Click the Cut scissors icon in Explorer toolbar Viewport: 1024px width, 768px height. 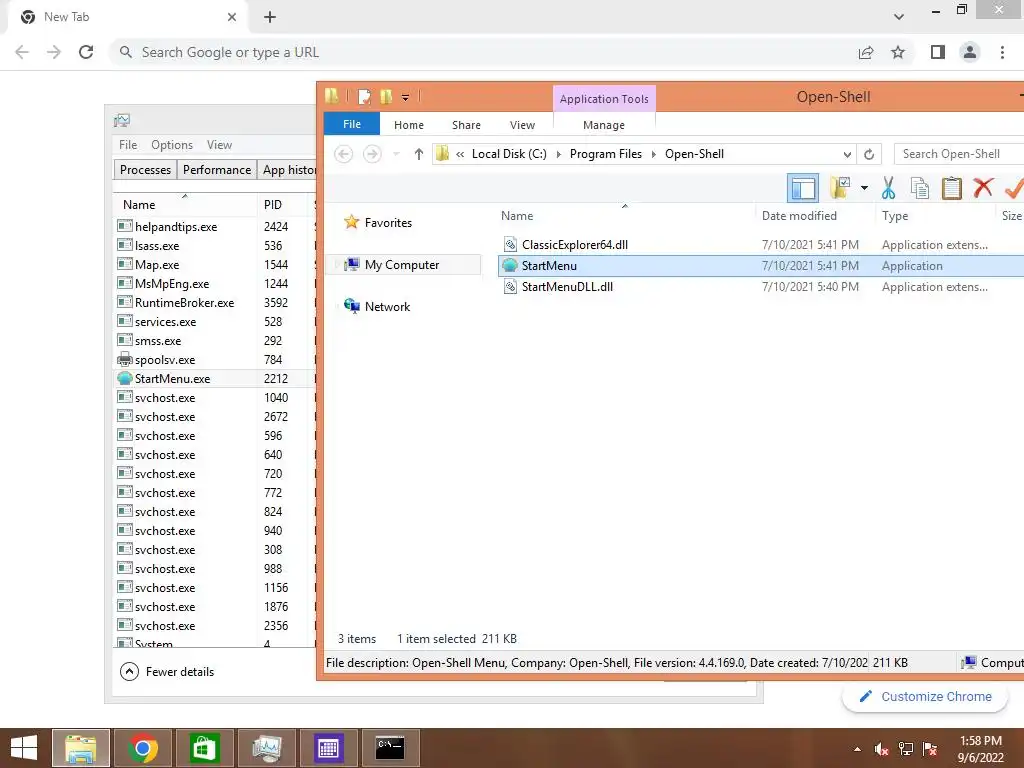888,188
